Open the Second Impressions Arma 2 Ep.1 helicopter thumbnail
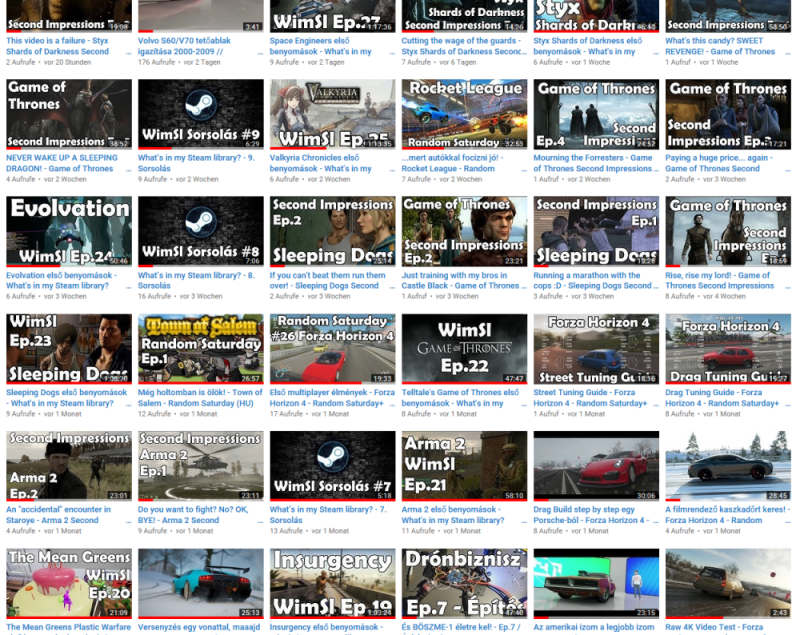 201,466
